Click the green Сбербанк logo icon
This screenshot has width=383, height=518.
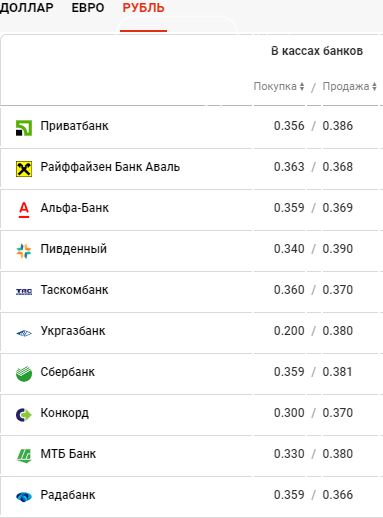(x=24, y=374)
